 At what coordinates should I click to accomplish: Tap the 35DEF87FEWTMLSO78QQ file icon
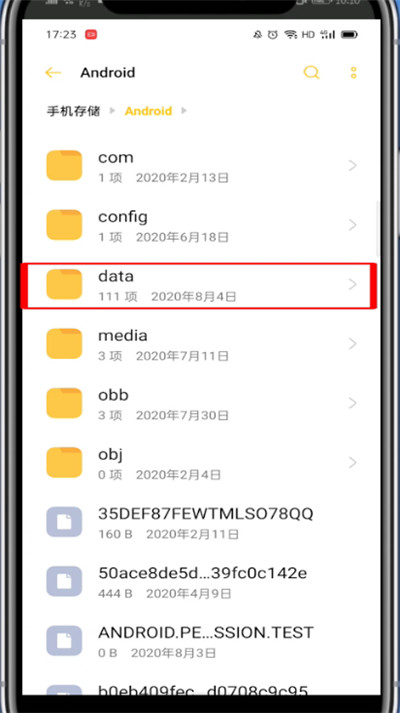click(x=64, y=522)
